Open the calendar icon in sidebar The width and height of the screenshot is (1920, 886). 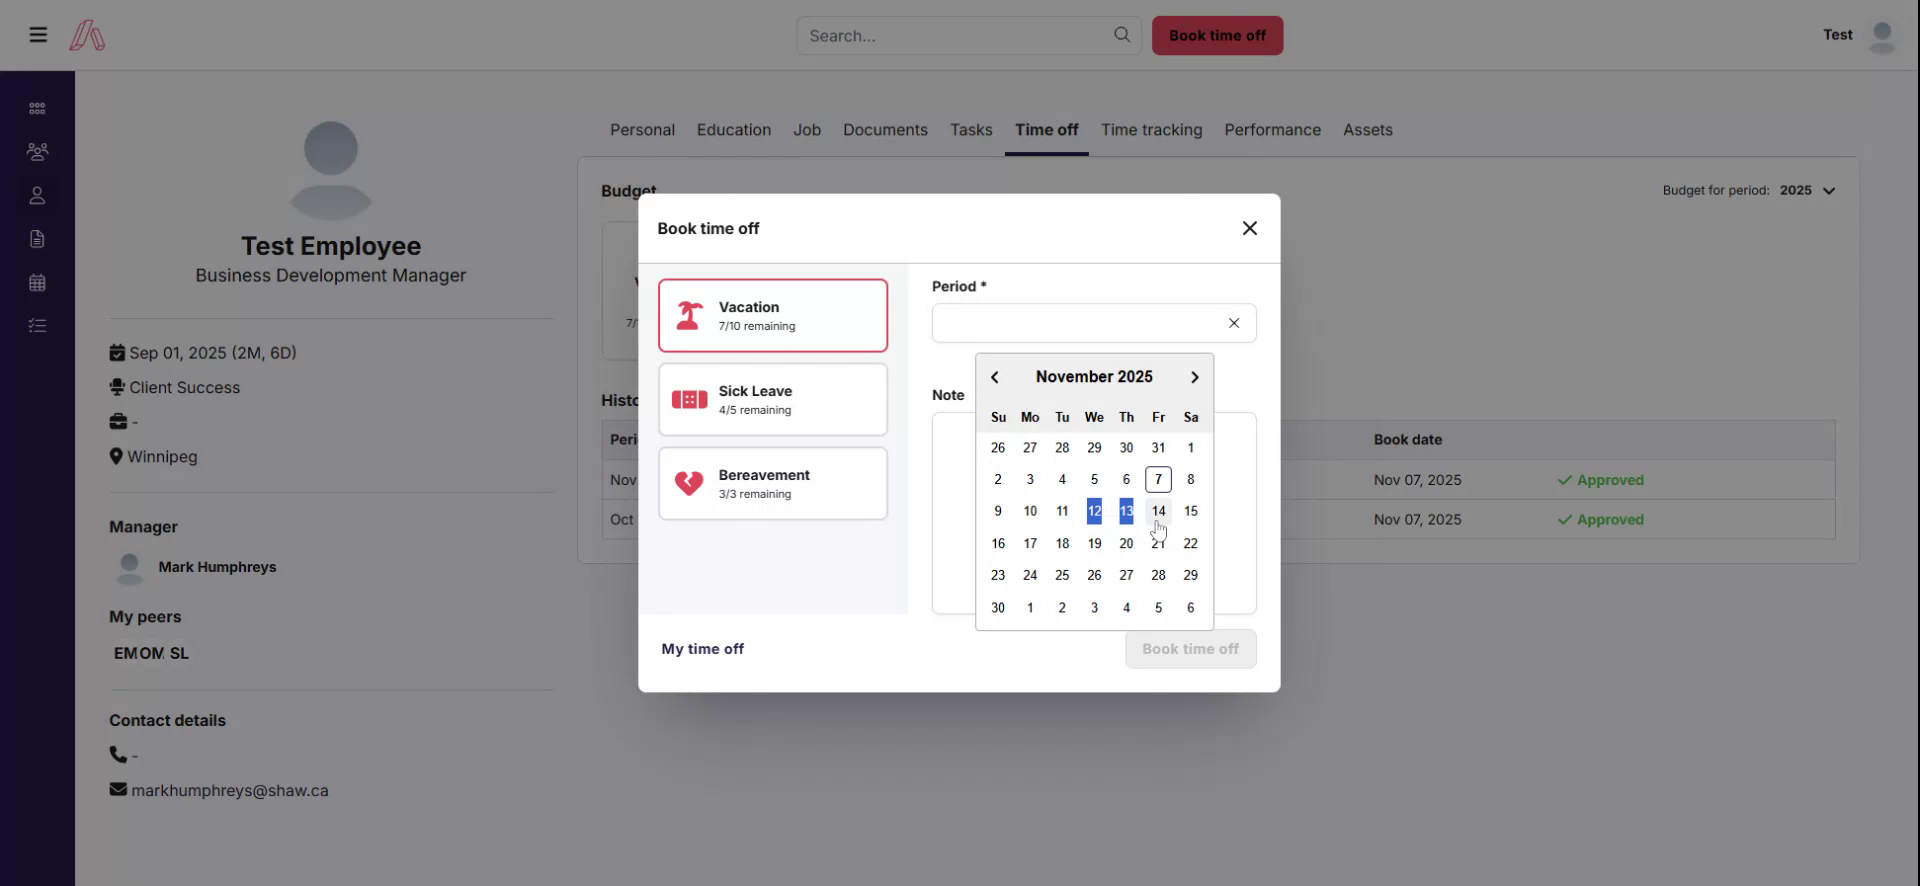[x=37, y=282]
